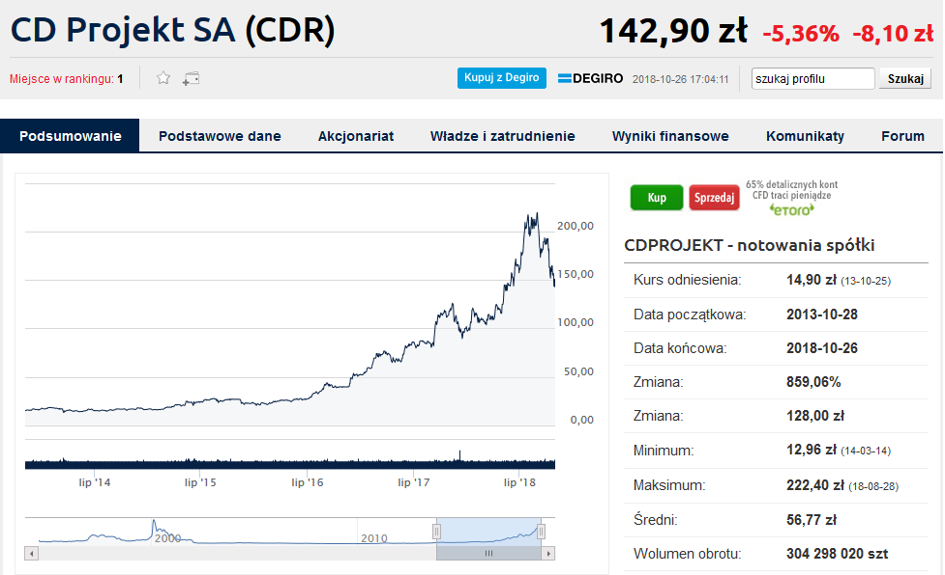The height and width of the screenshot is (575, 945).
Task: Click the Kurs odniesienia value 14,90 zł
Action: [x=811, y=280]
